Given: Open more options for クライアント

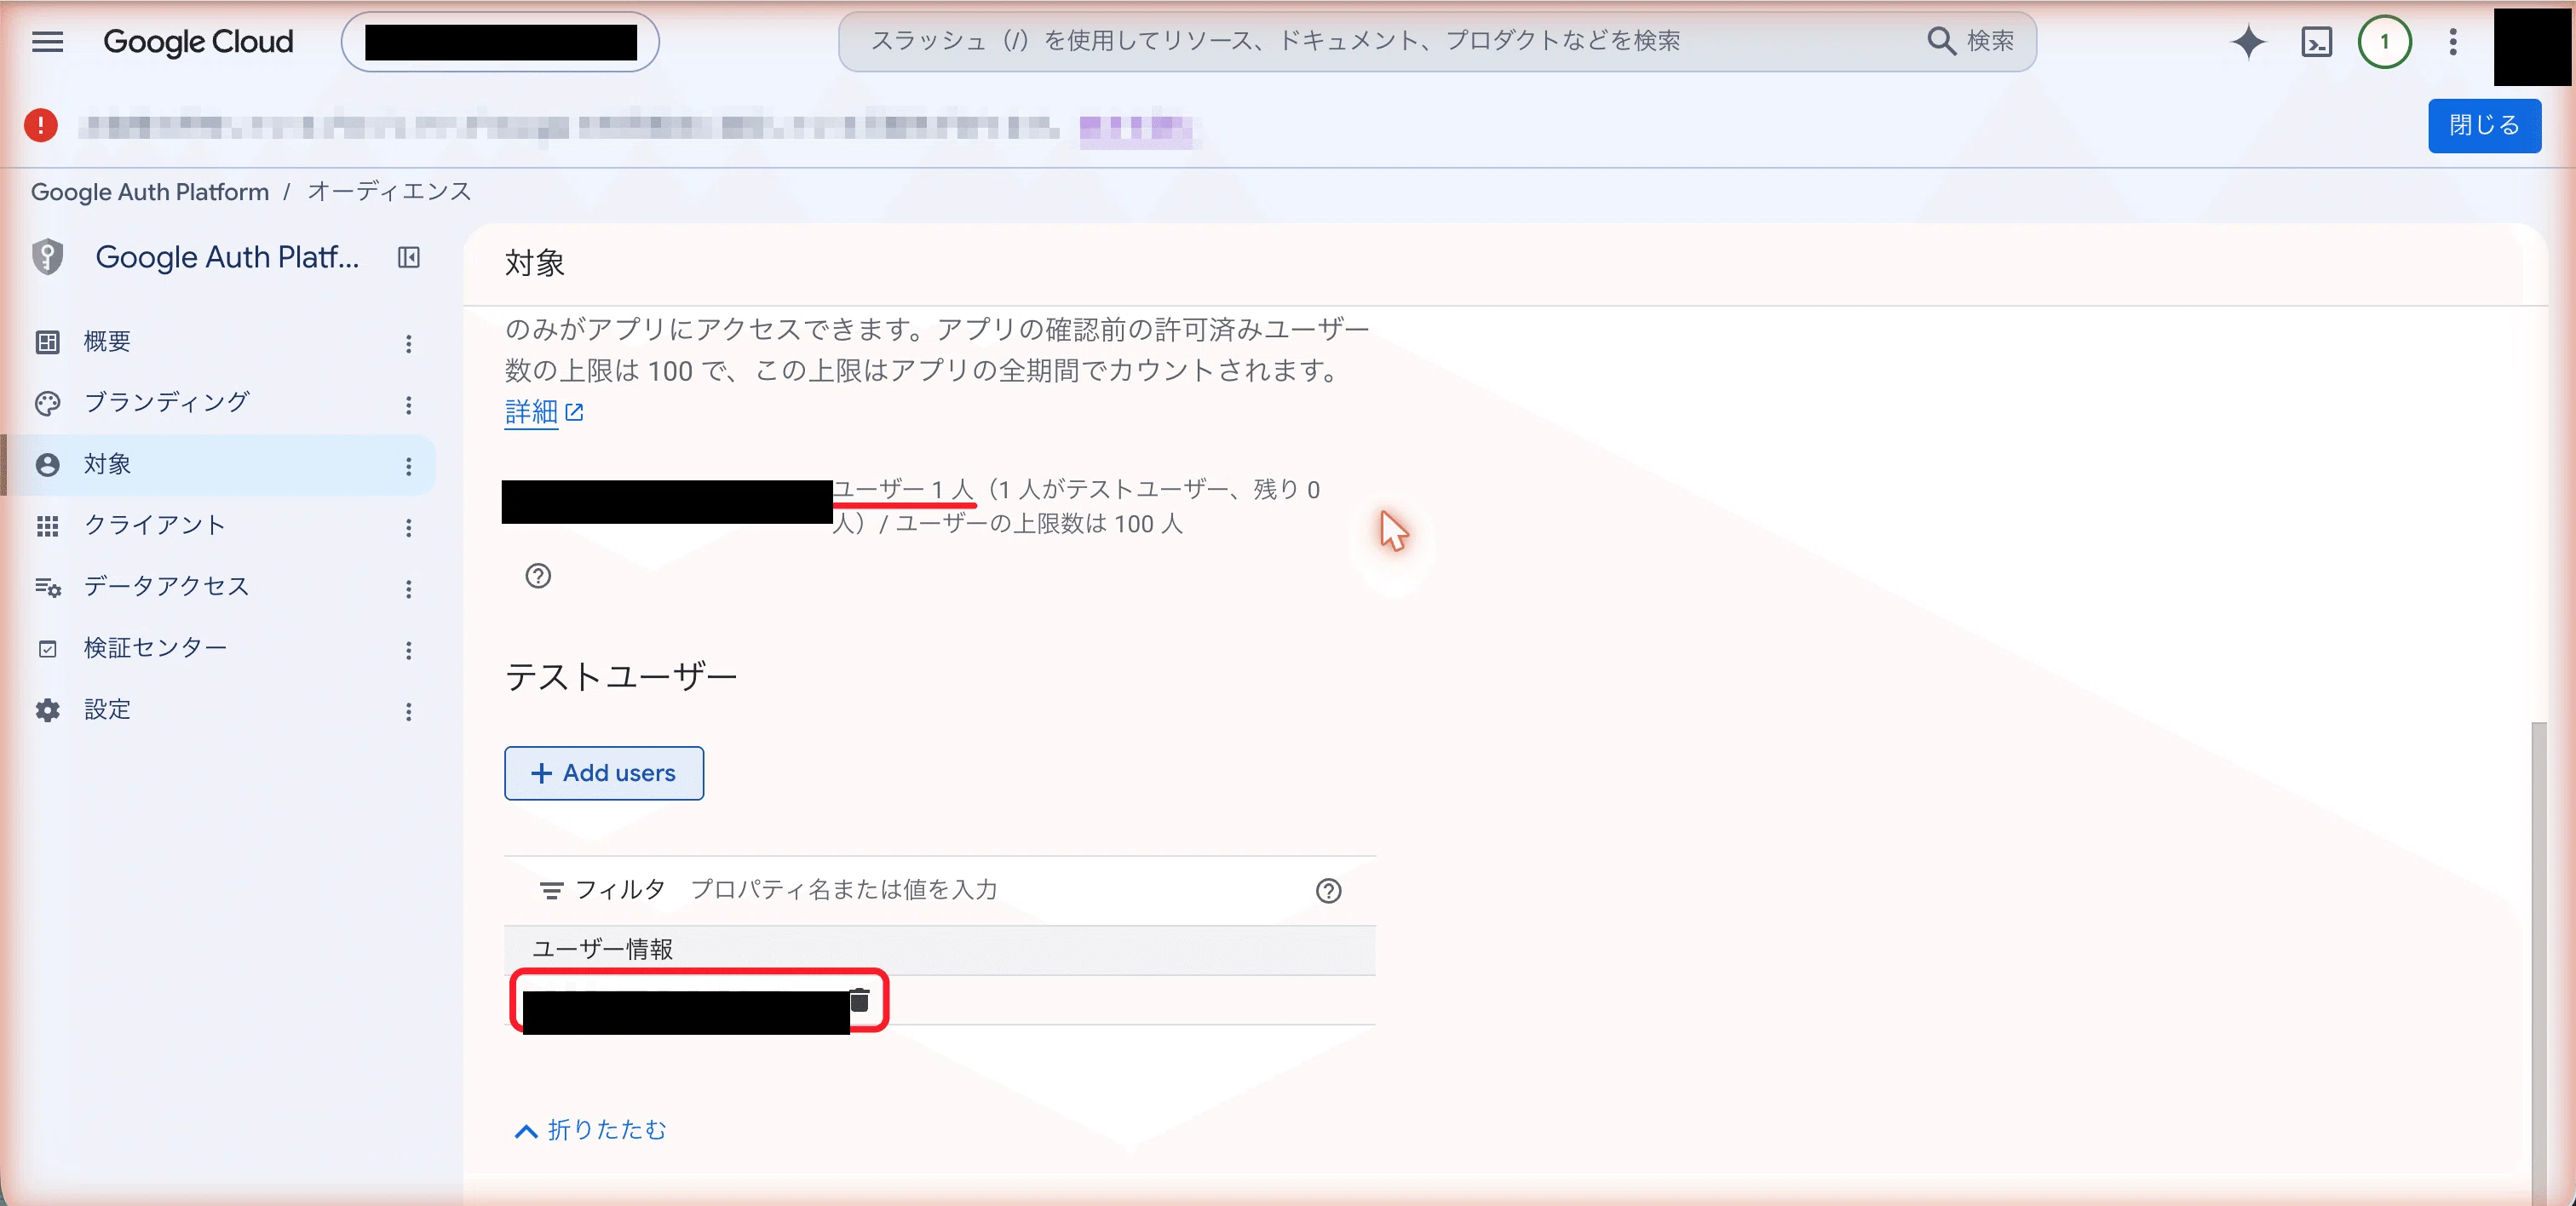Looking at the screenshot, I should [x=408, y=528].
